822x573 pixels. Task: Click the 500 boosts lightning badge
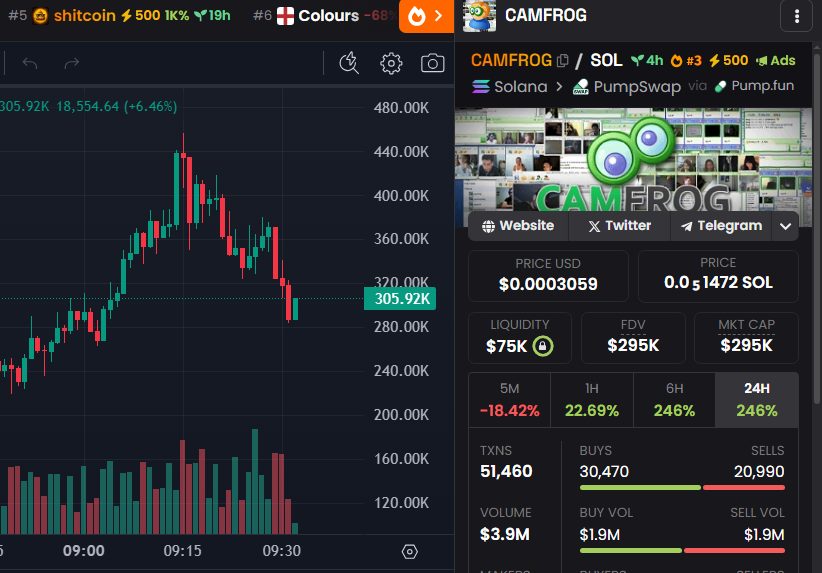tap(728, 61)
